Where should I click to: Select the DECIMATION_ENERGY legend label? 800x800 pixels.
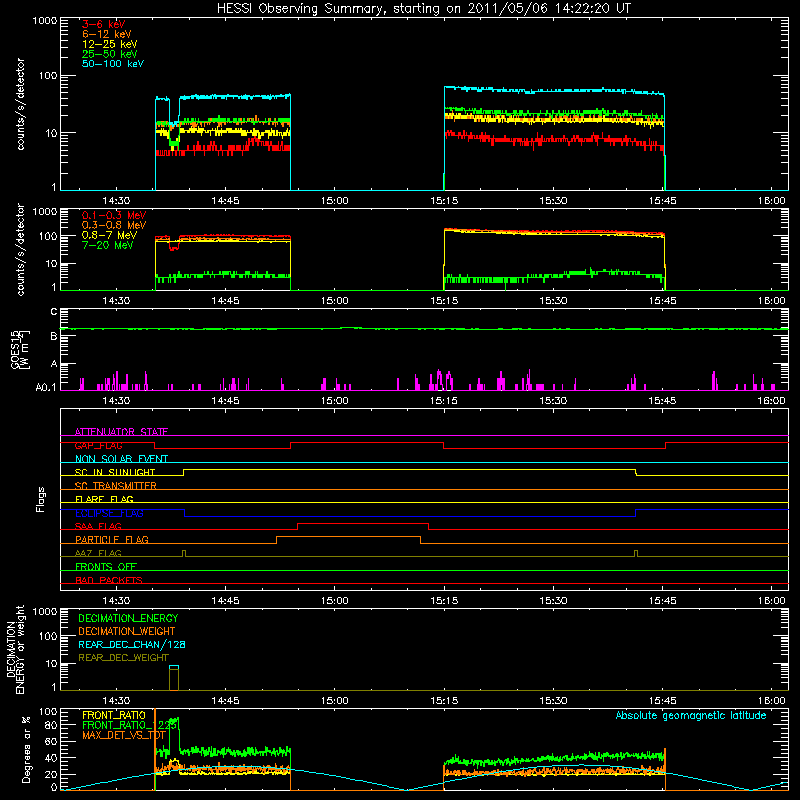point(128,618)
